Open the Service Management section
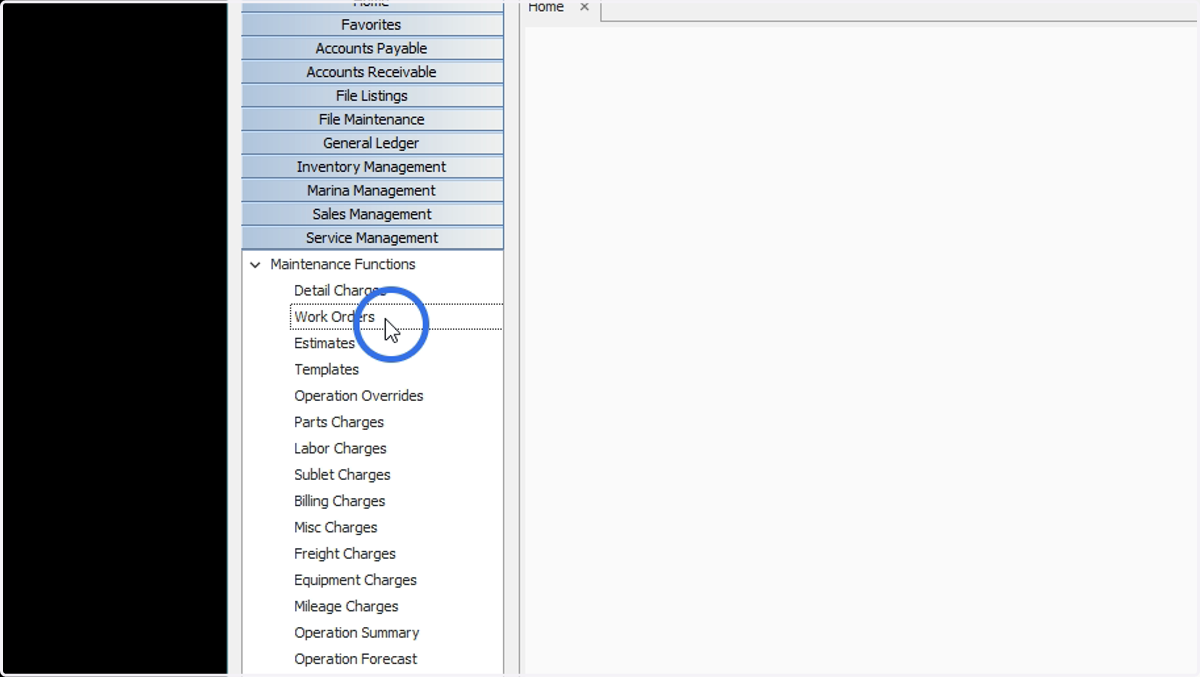 [x=372, y=238]
